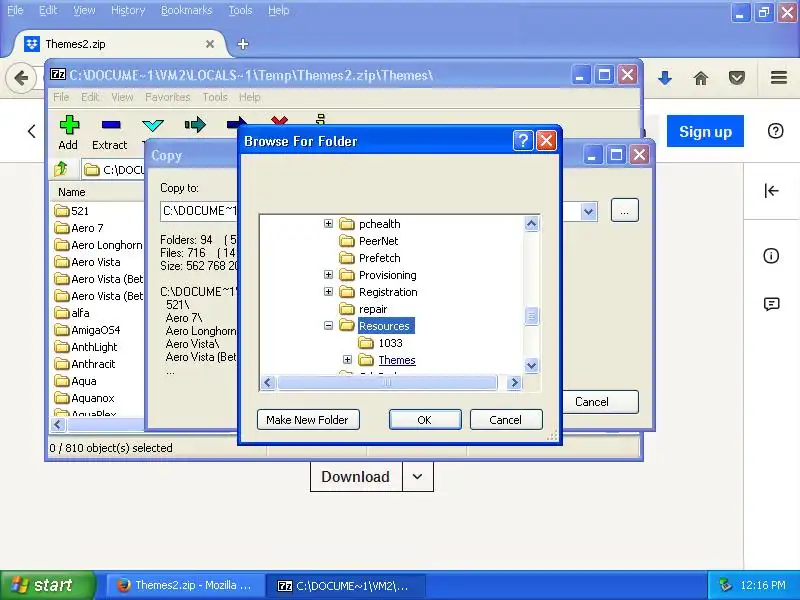Screen dimensions: 800x600
Task: Click folder tree scroll down arrow
Action: tap(531, 365)
